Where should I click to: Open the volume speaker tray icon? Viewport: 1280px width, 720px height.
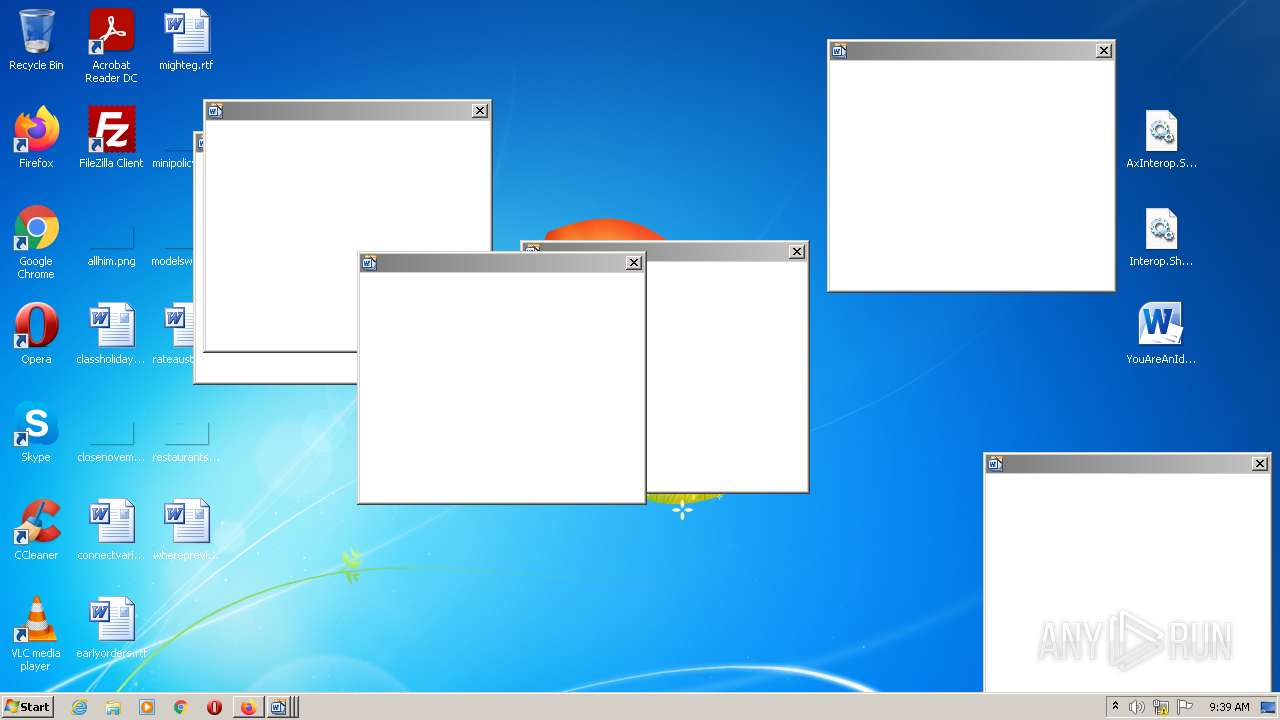coord(1136,707)
